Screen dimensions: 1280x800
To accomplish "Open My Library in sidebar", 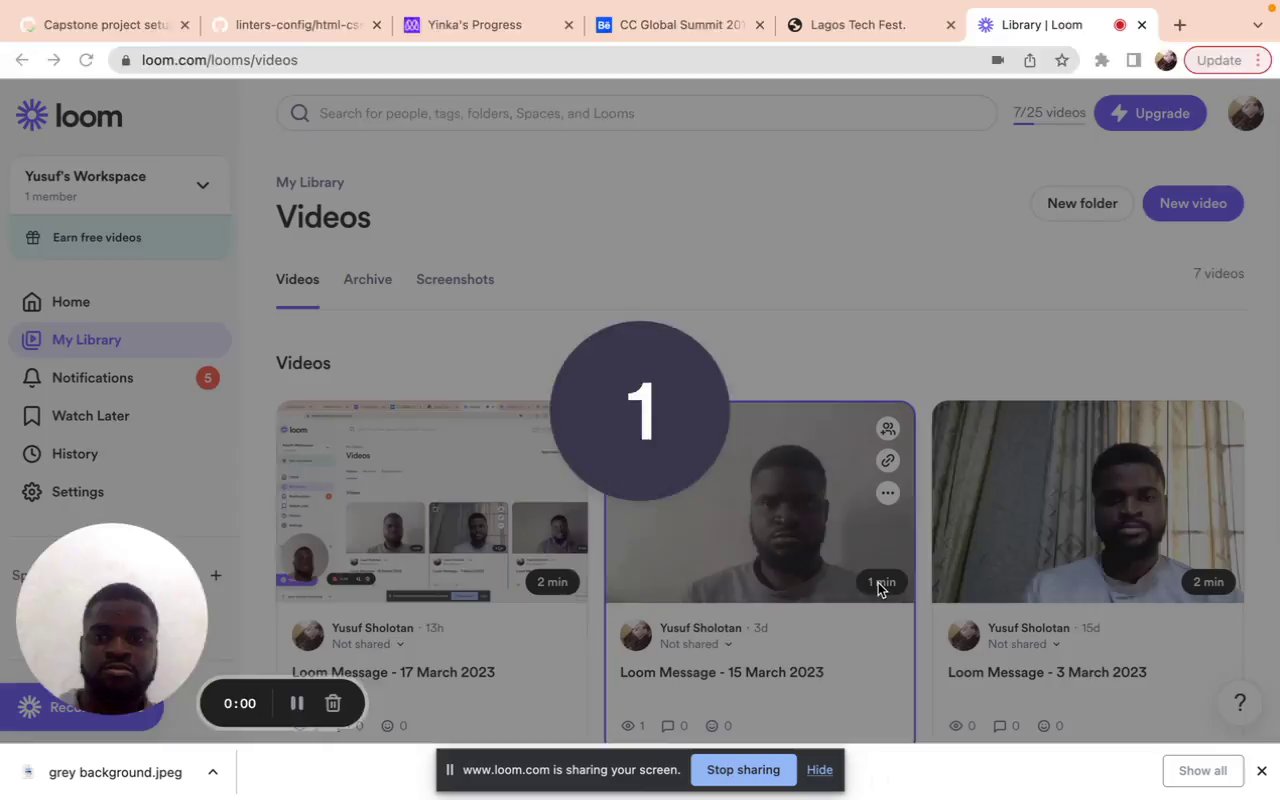I will 120,340.
